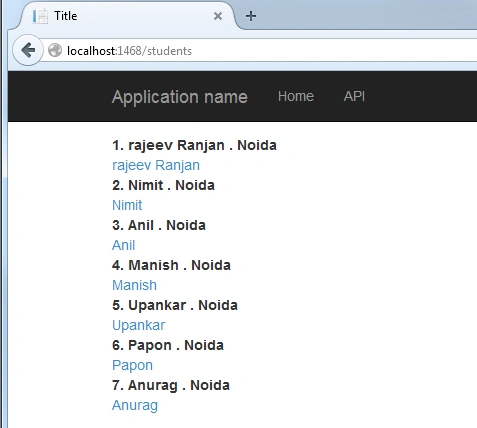The image size is (477, 428).
Task: Click the browser back arrow button
Action: (28, 50)
